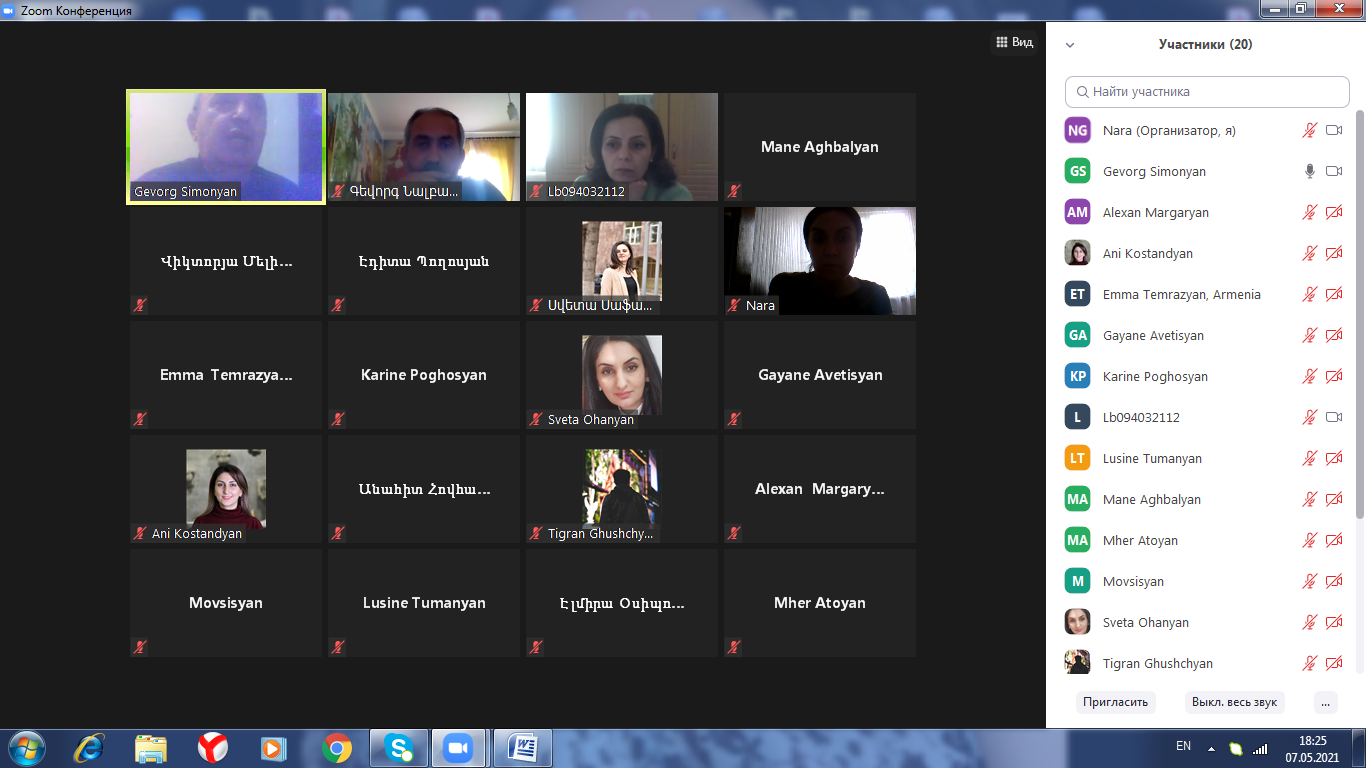Click Karine Poghosyan's disabled camera icon
This screenshot has height=768, width=1366.
click(1333, 376)
